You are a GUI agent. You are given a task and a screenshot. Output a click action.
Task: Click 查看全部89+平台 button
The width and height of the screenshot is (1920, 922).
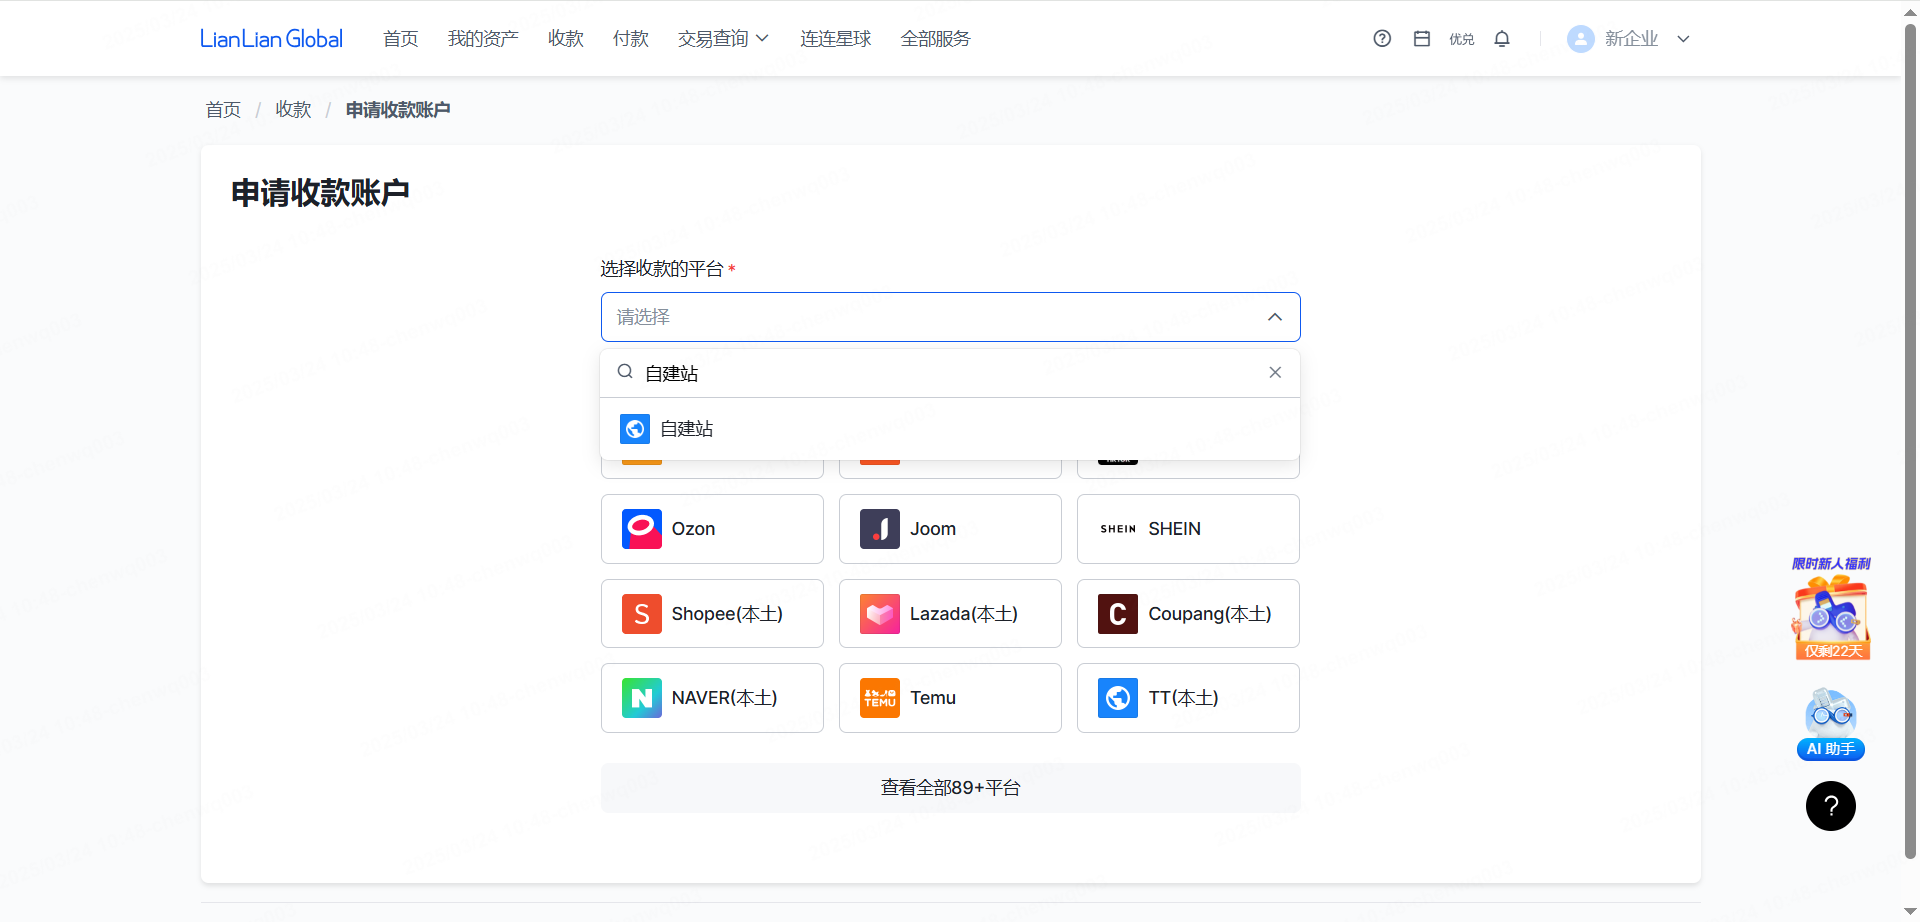coord(950,788)
